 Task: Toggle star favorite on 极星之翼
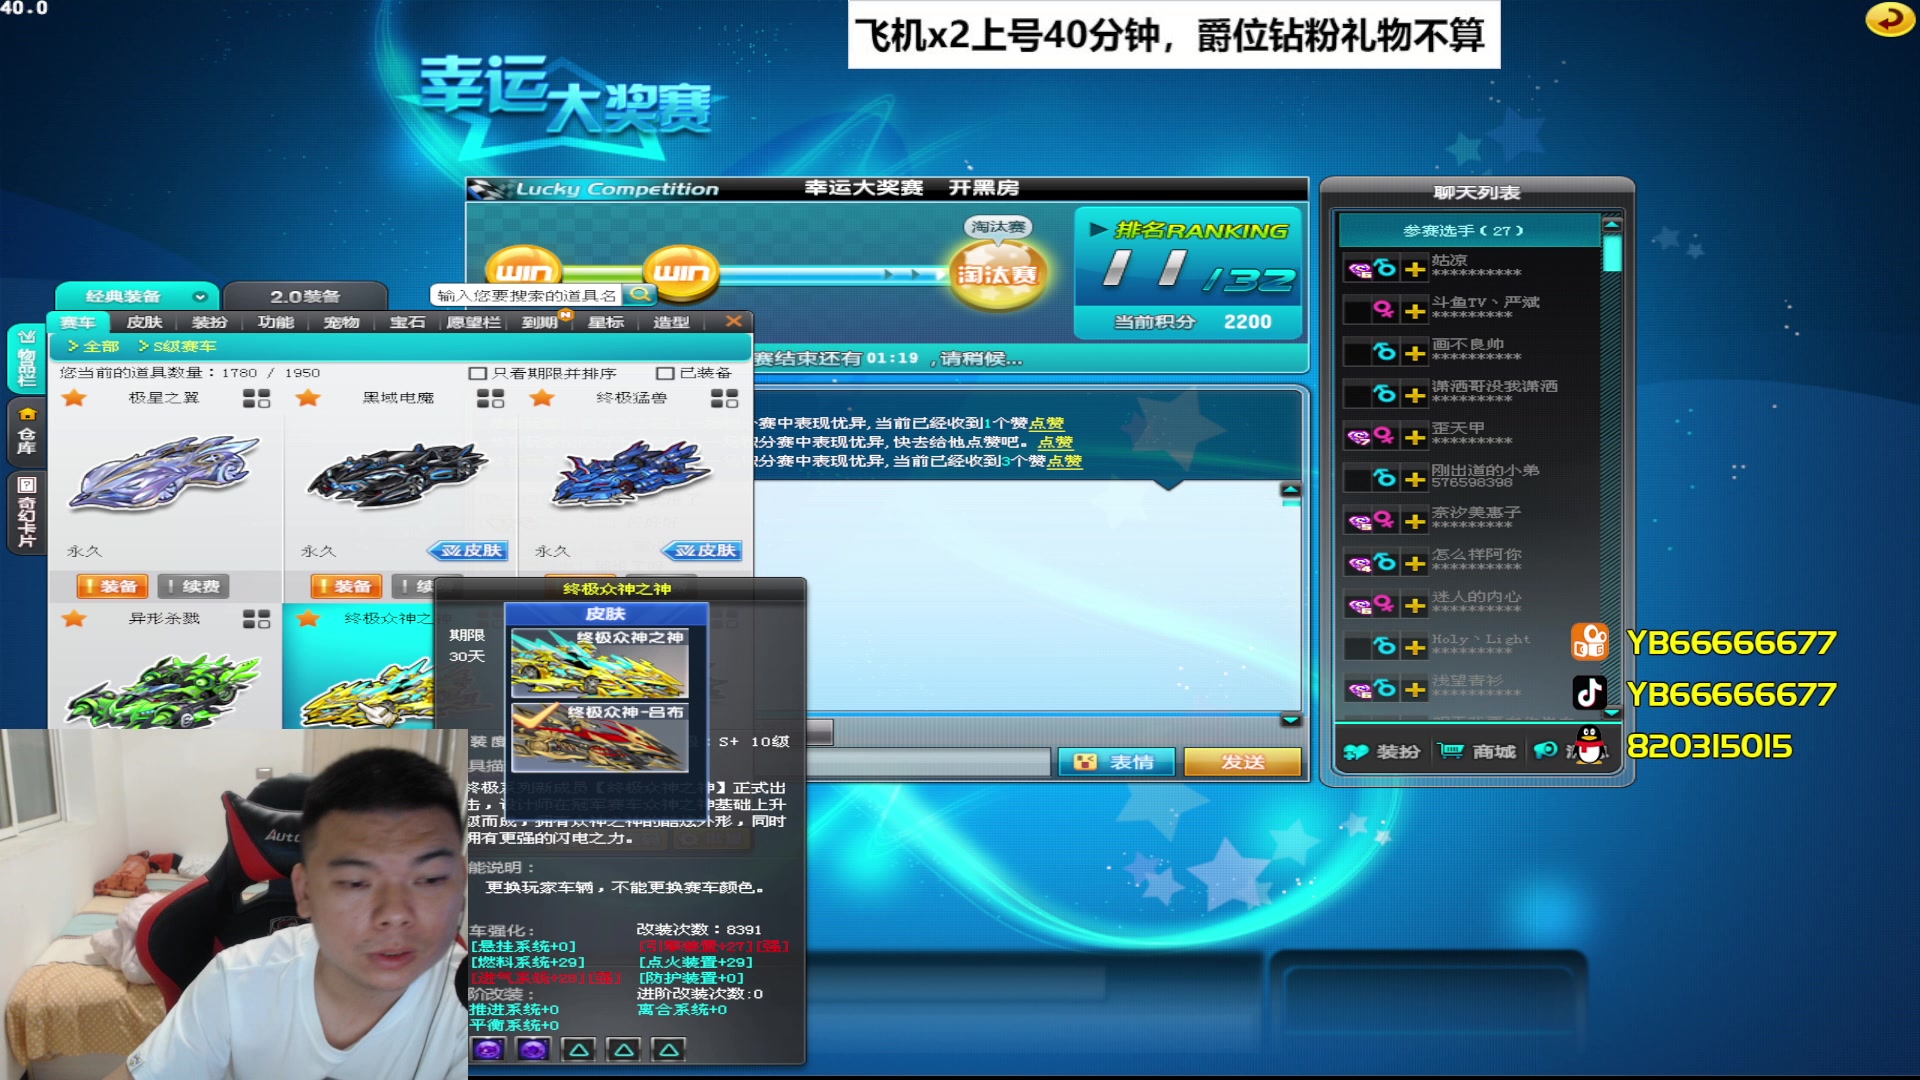[74, 398]
